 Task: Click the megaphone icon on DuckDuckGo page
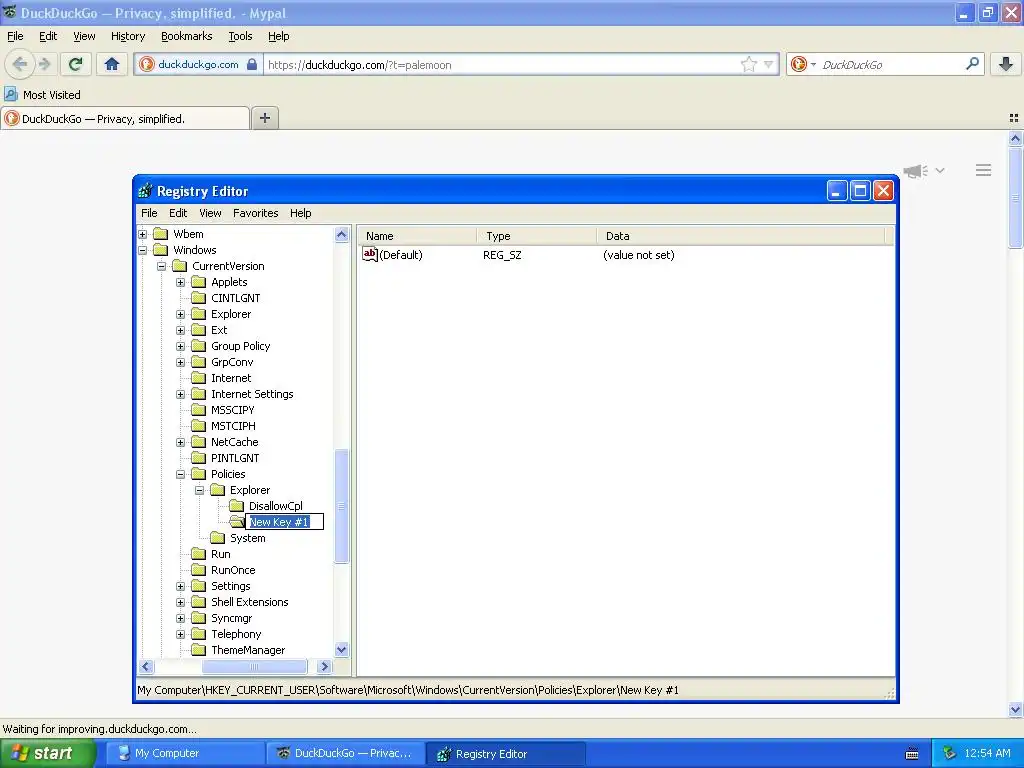(x=915, y=171)
